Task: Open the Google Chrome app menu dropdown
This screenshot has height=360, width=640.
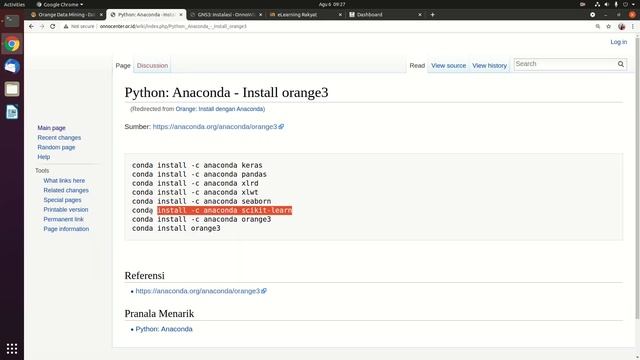Action: coord(60,4)
